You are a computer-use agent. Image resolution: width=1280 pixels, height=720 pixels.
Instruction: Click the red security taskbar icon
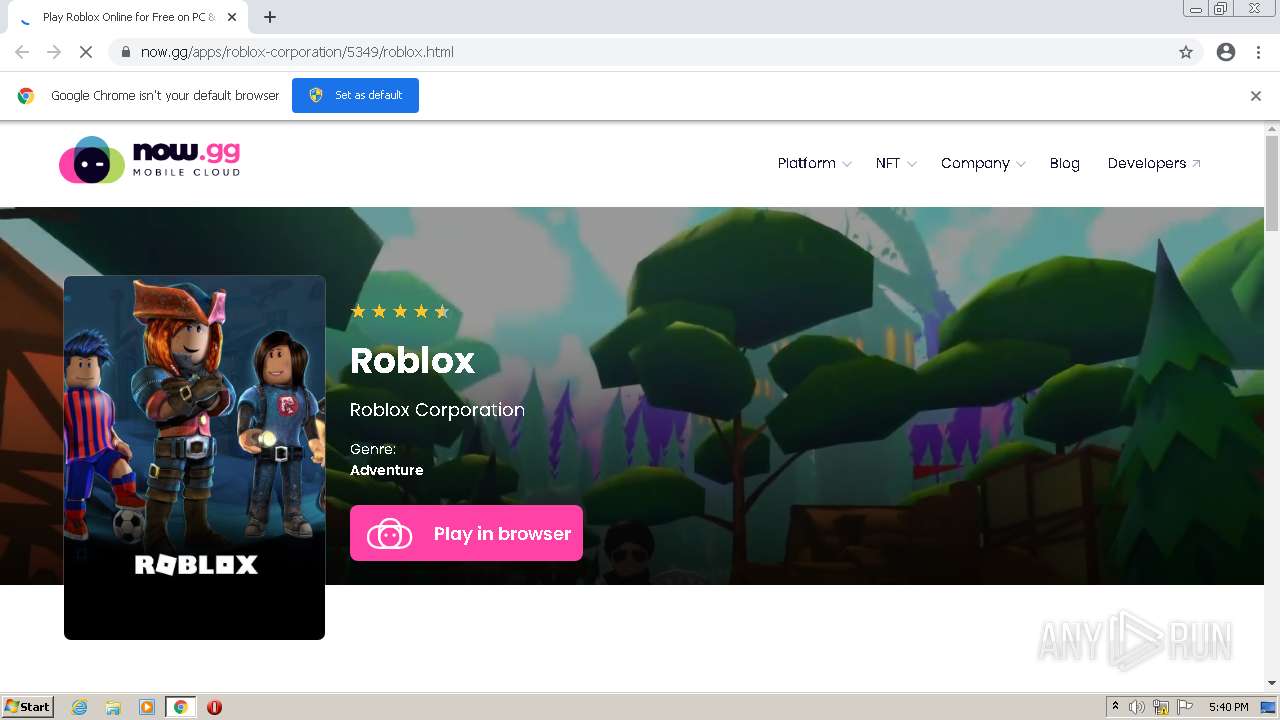[214, 707]
